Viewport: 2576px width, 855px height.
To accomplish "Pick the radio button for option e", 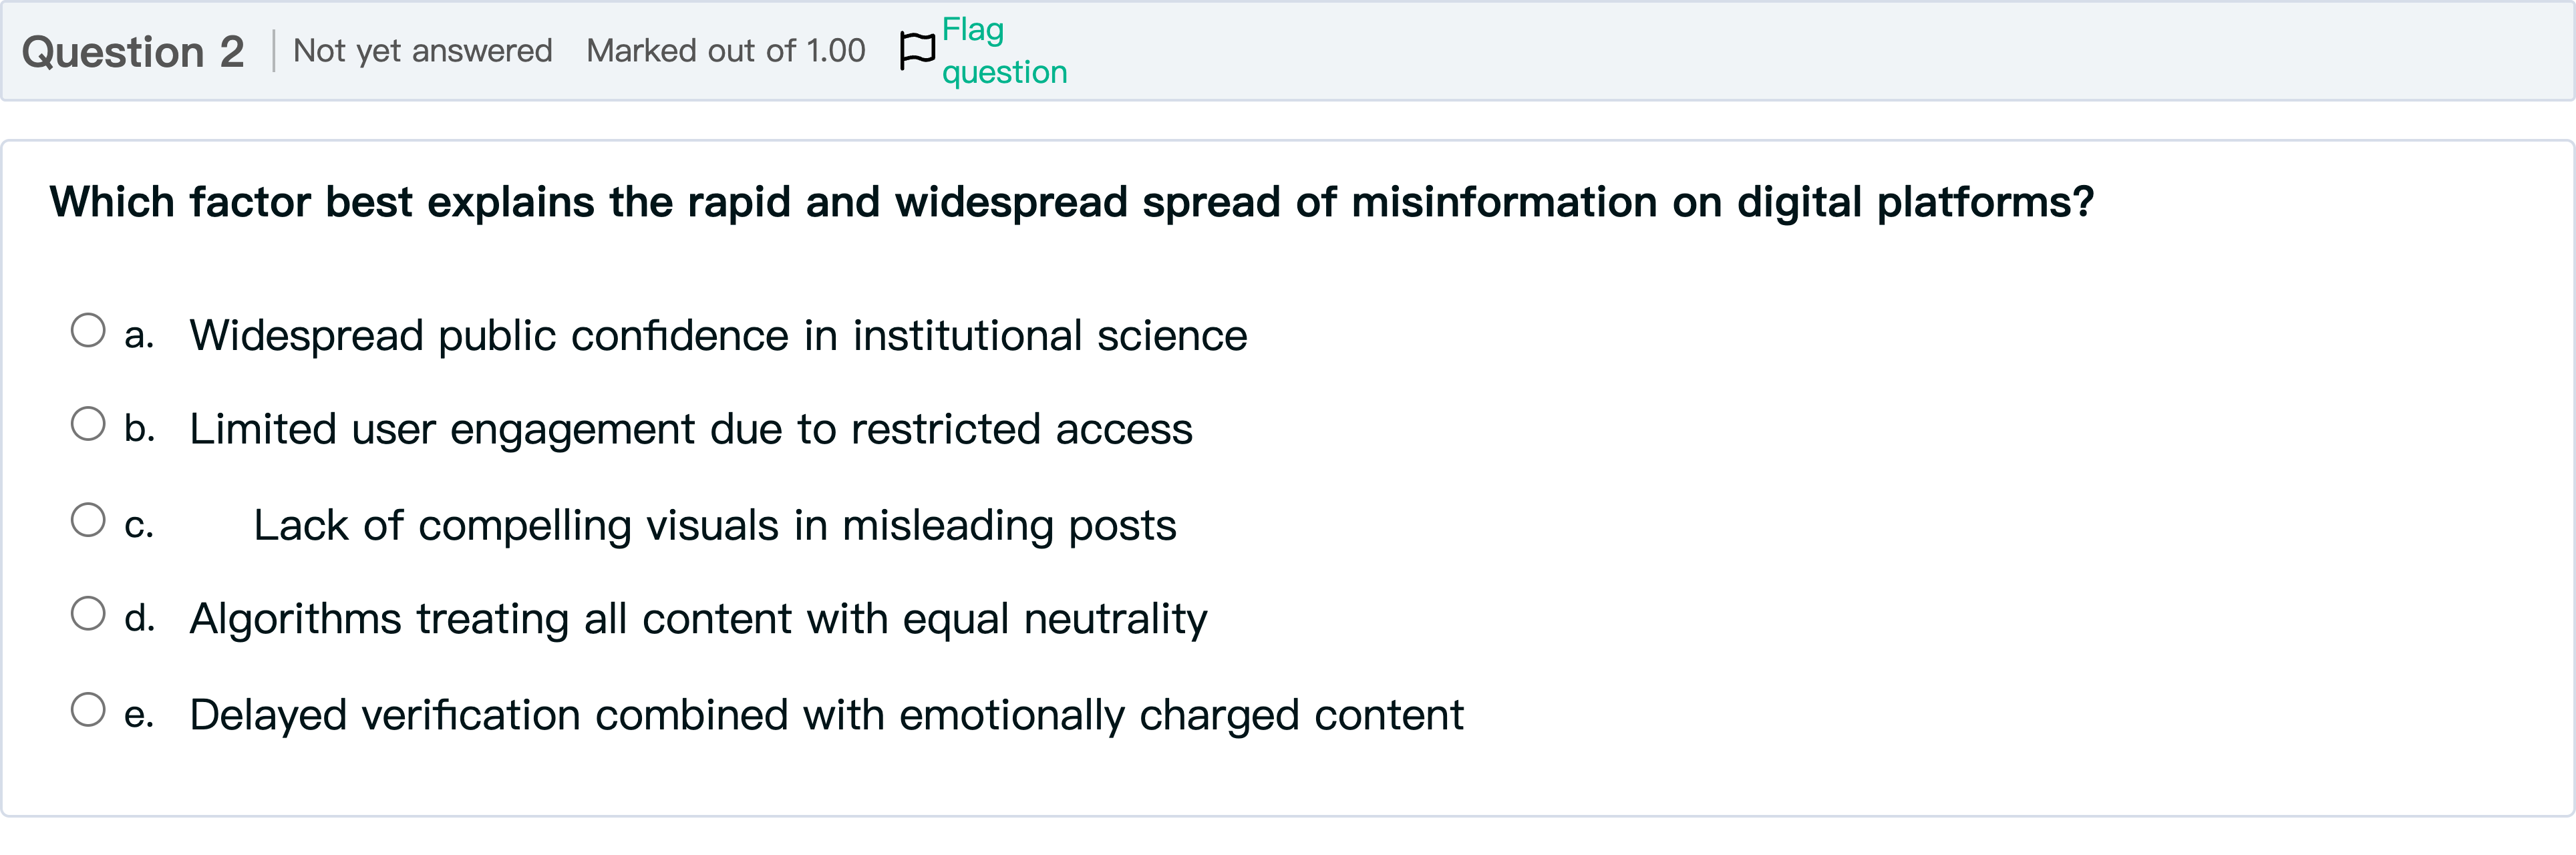I will pyautogui.click(x=88, y=710).
